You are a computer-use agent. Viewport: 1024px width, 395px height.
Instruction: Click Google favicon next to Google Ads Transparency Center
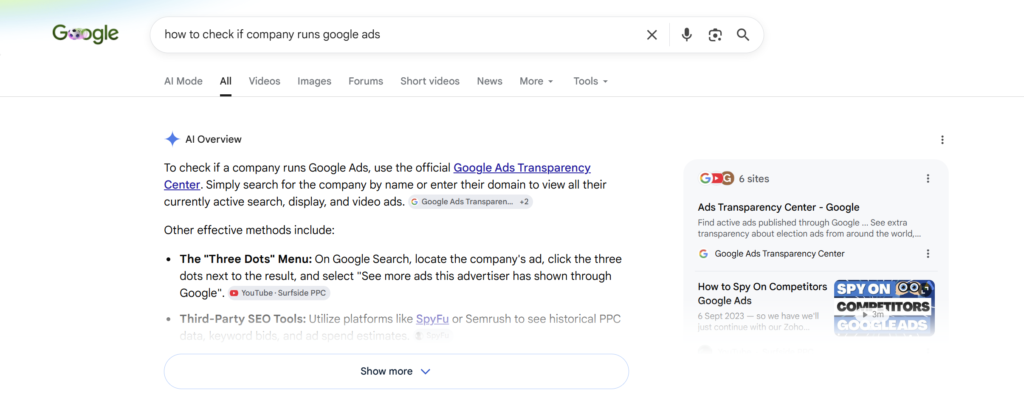point(703,254)
